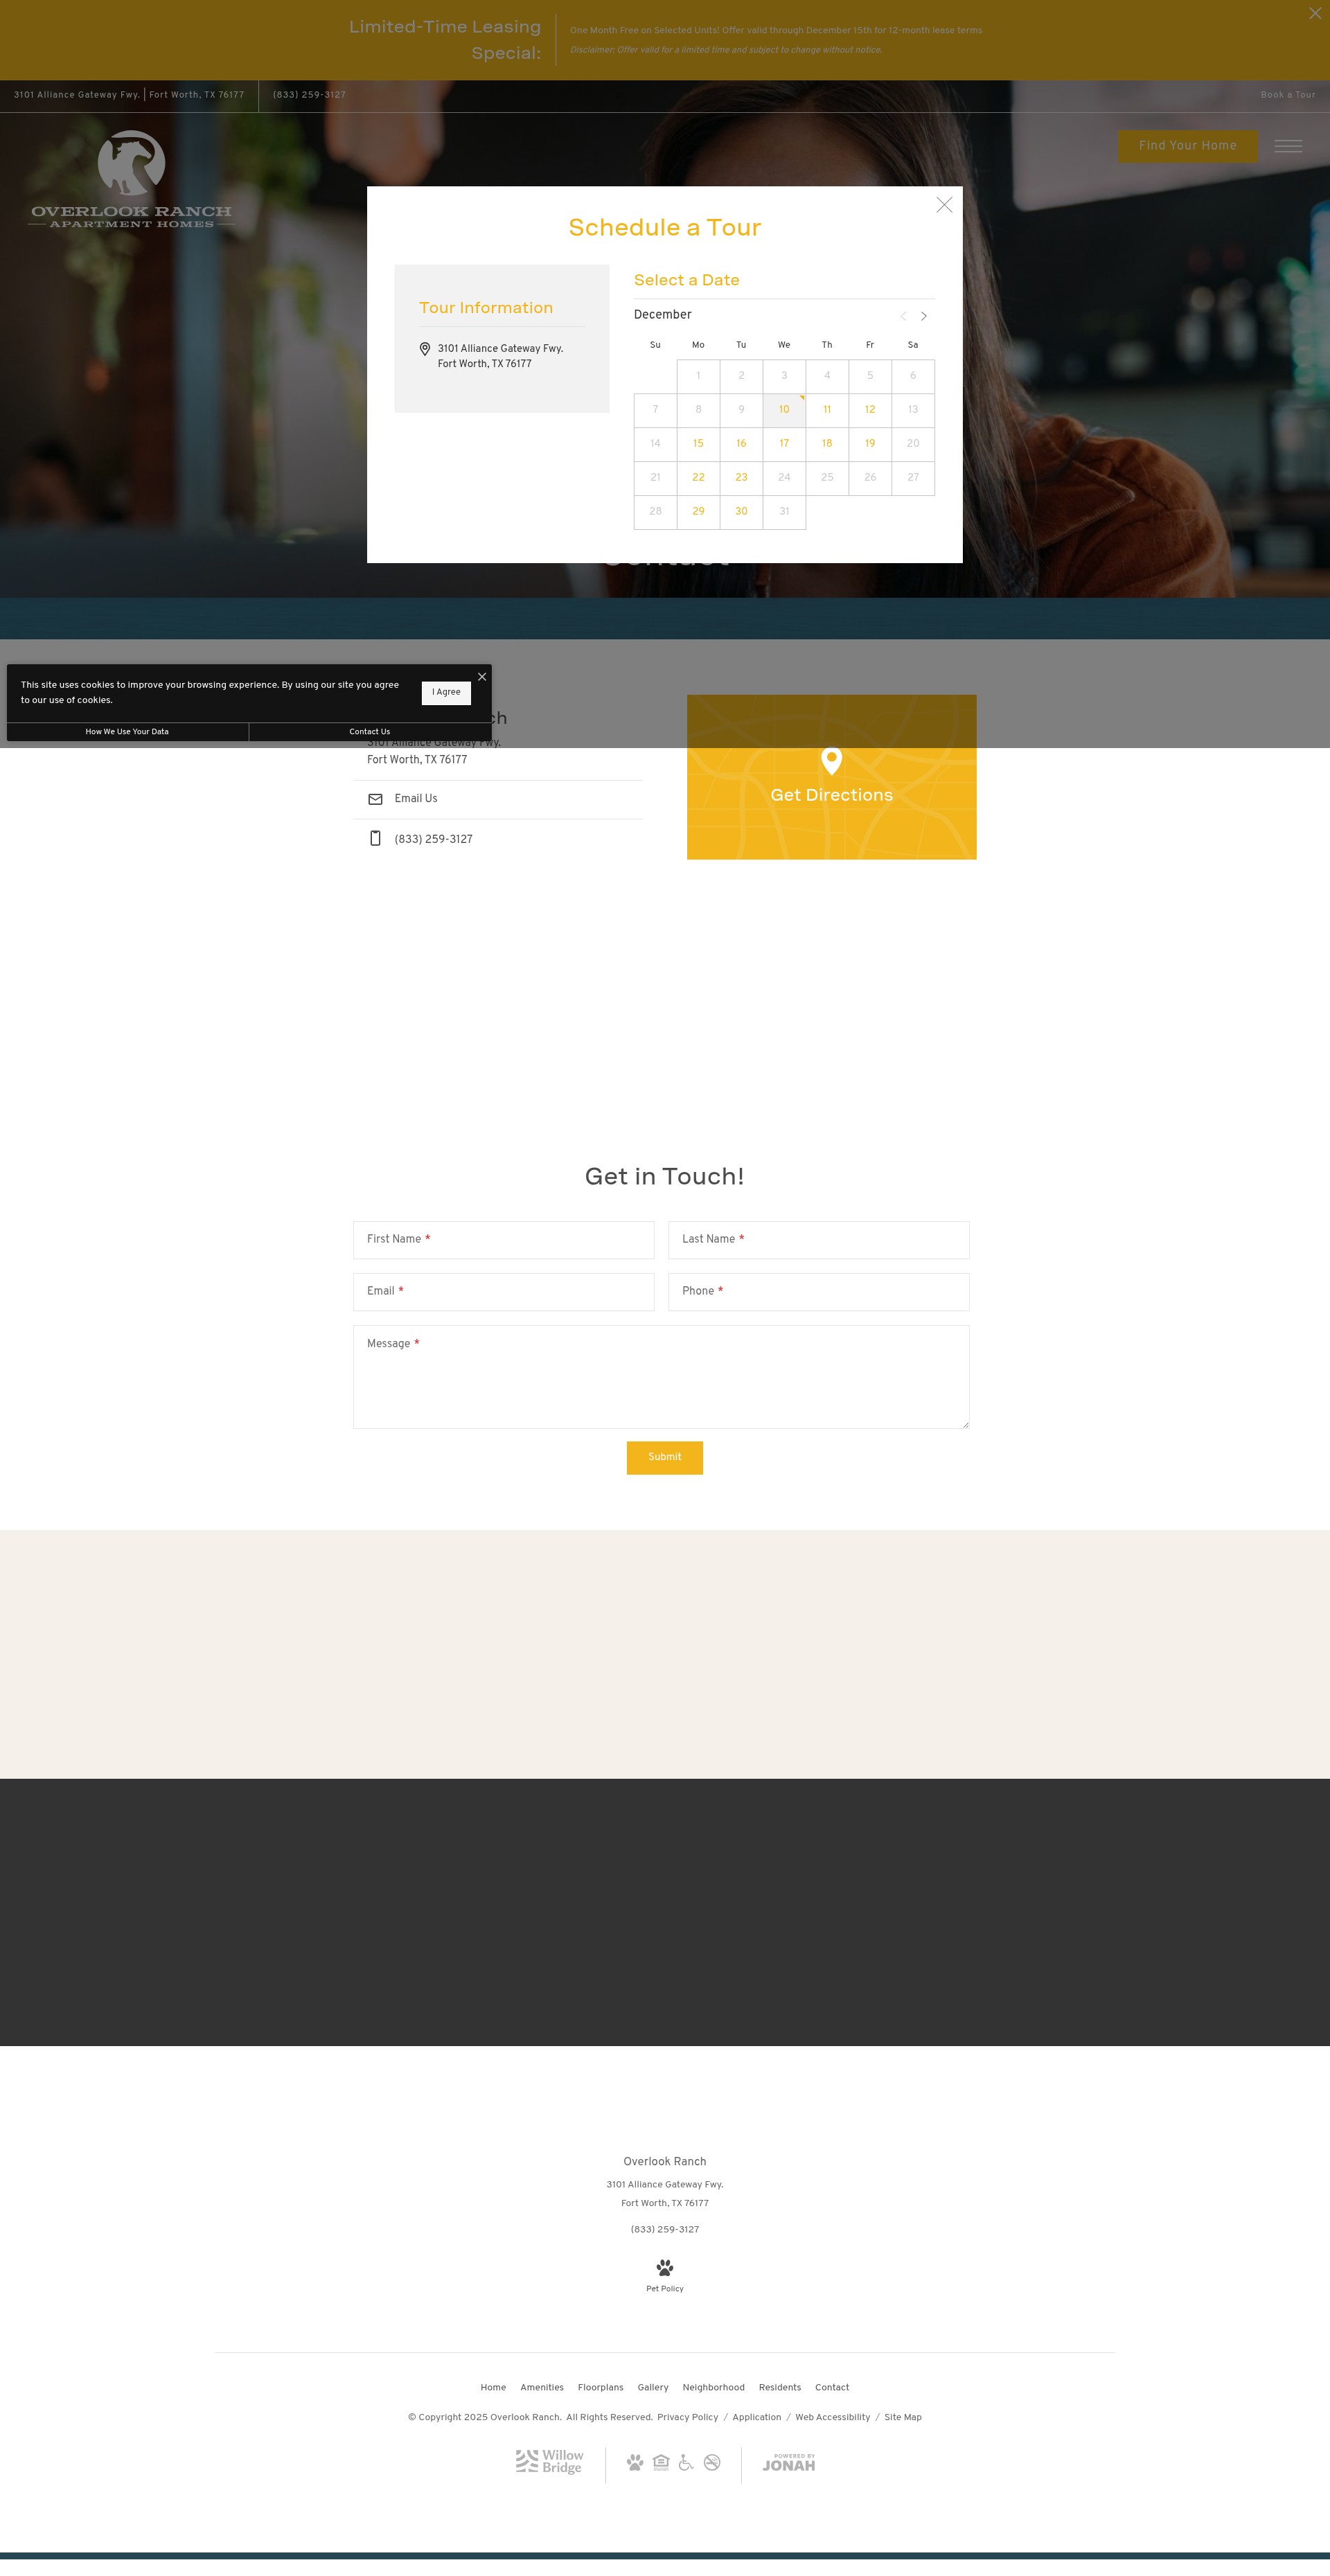
Task: Select December 12 tour date
Action: click(870, 410)
